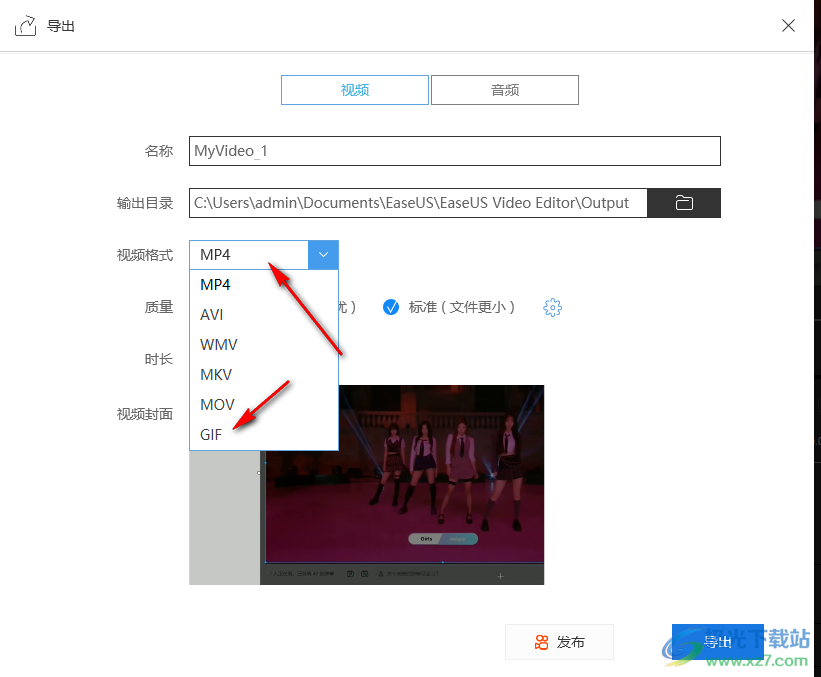Pick WMV from the format list
This screenshot has height=677, width=821.
tap(219, 345)
